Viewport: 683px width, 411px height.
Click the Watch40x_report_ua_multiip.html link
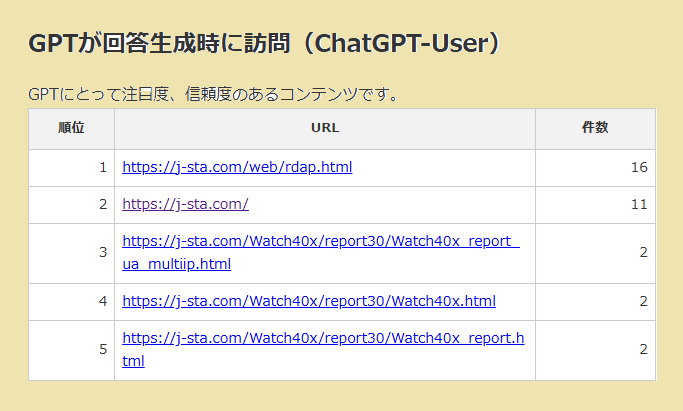pos(320,241)
